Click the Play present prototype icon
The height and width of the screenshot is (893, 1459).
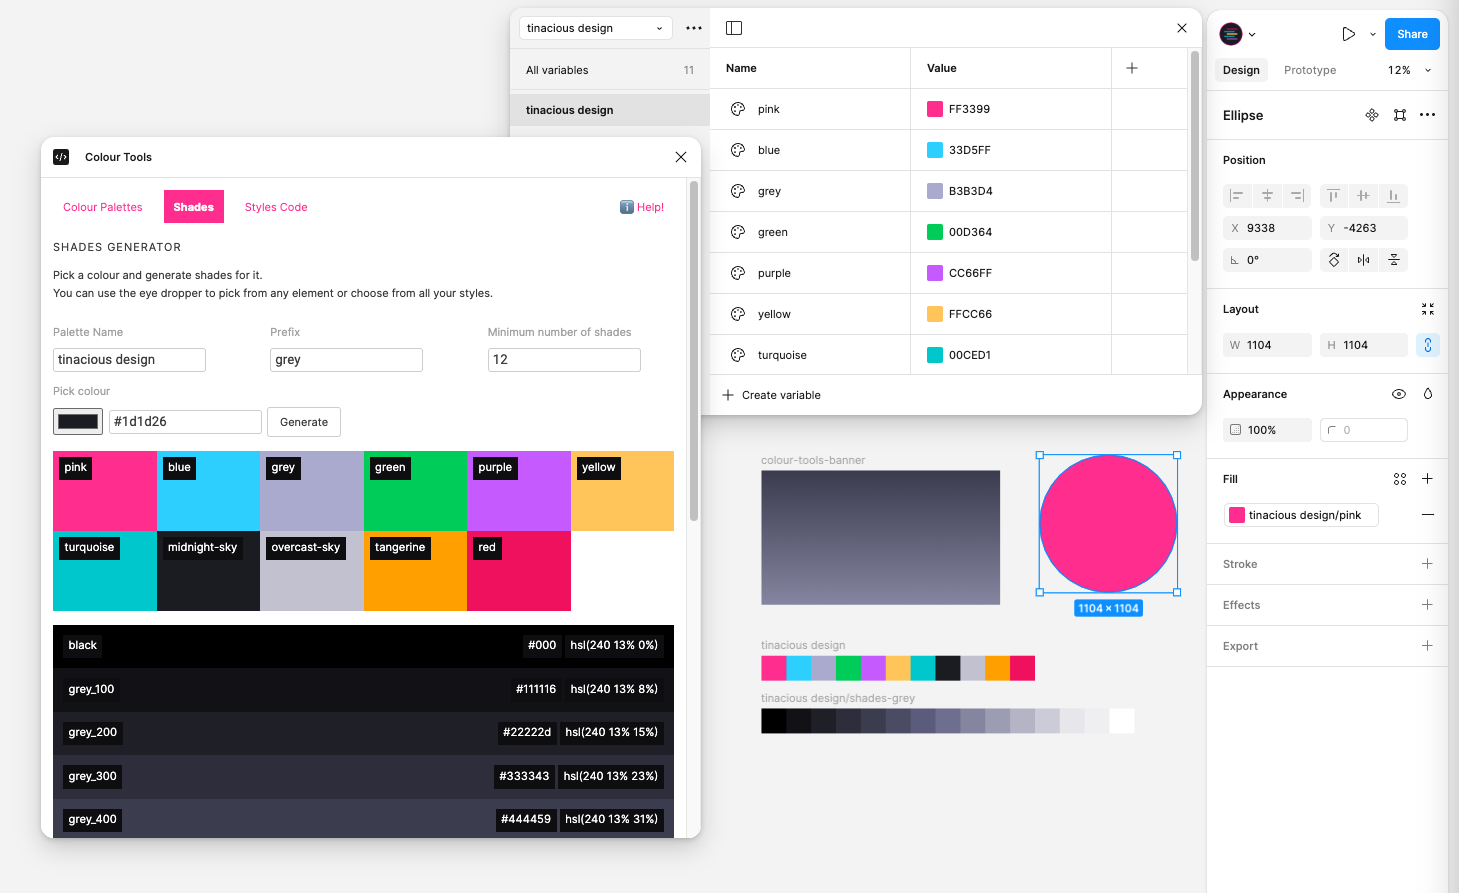coord(1348,34)
